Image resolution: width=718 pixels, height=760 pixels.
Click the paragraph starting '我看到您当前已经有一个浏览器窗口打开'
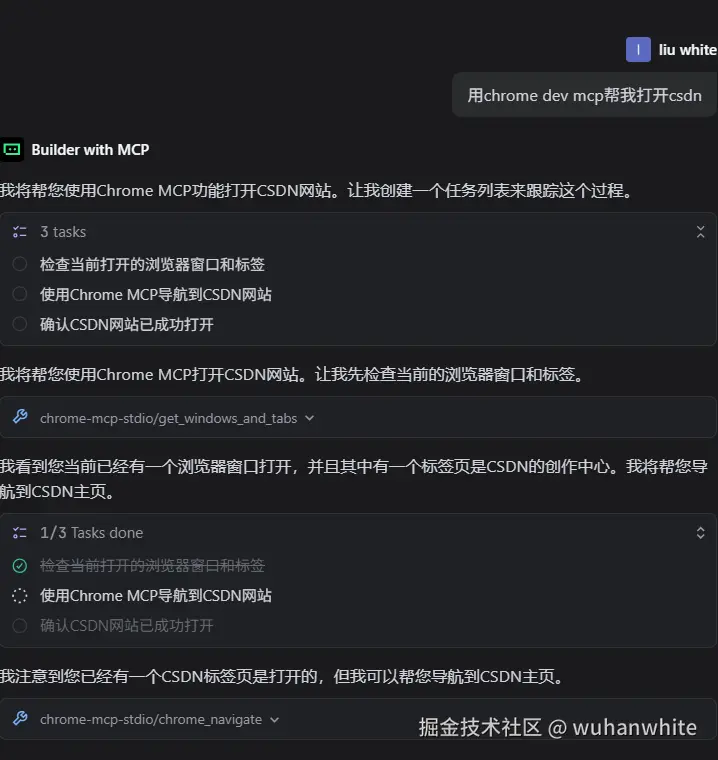pyautogui.click(x=354, y=479)
